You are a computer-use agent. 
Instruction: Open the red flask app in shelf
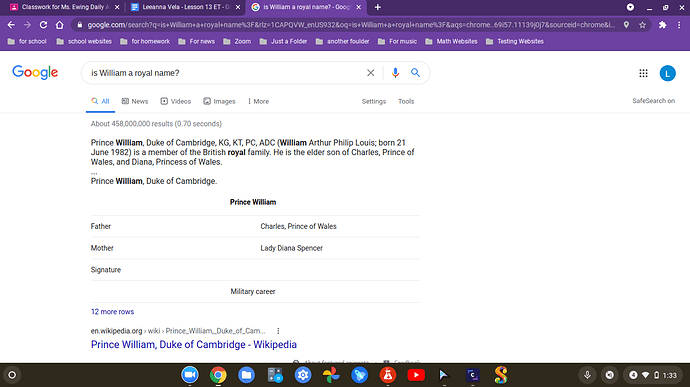388,375
